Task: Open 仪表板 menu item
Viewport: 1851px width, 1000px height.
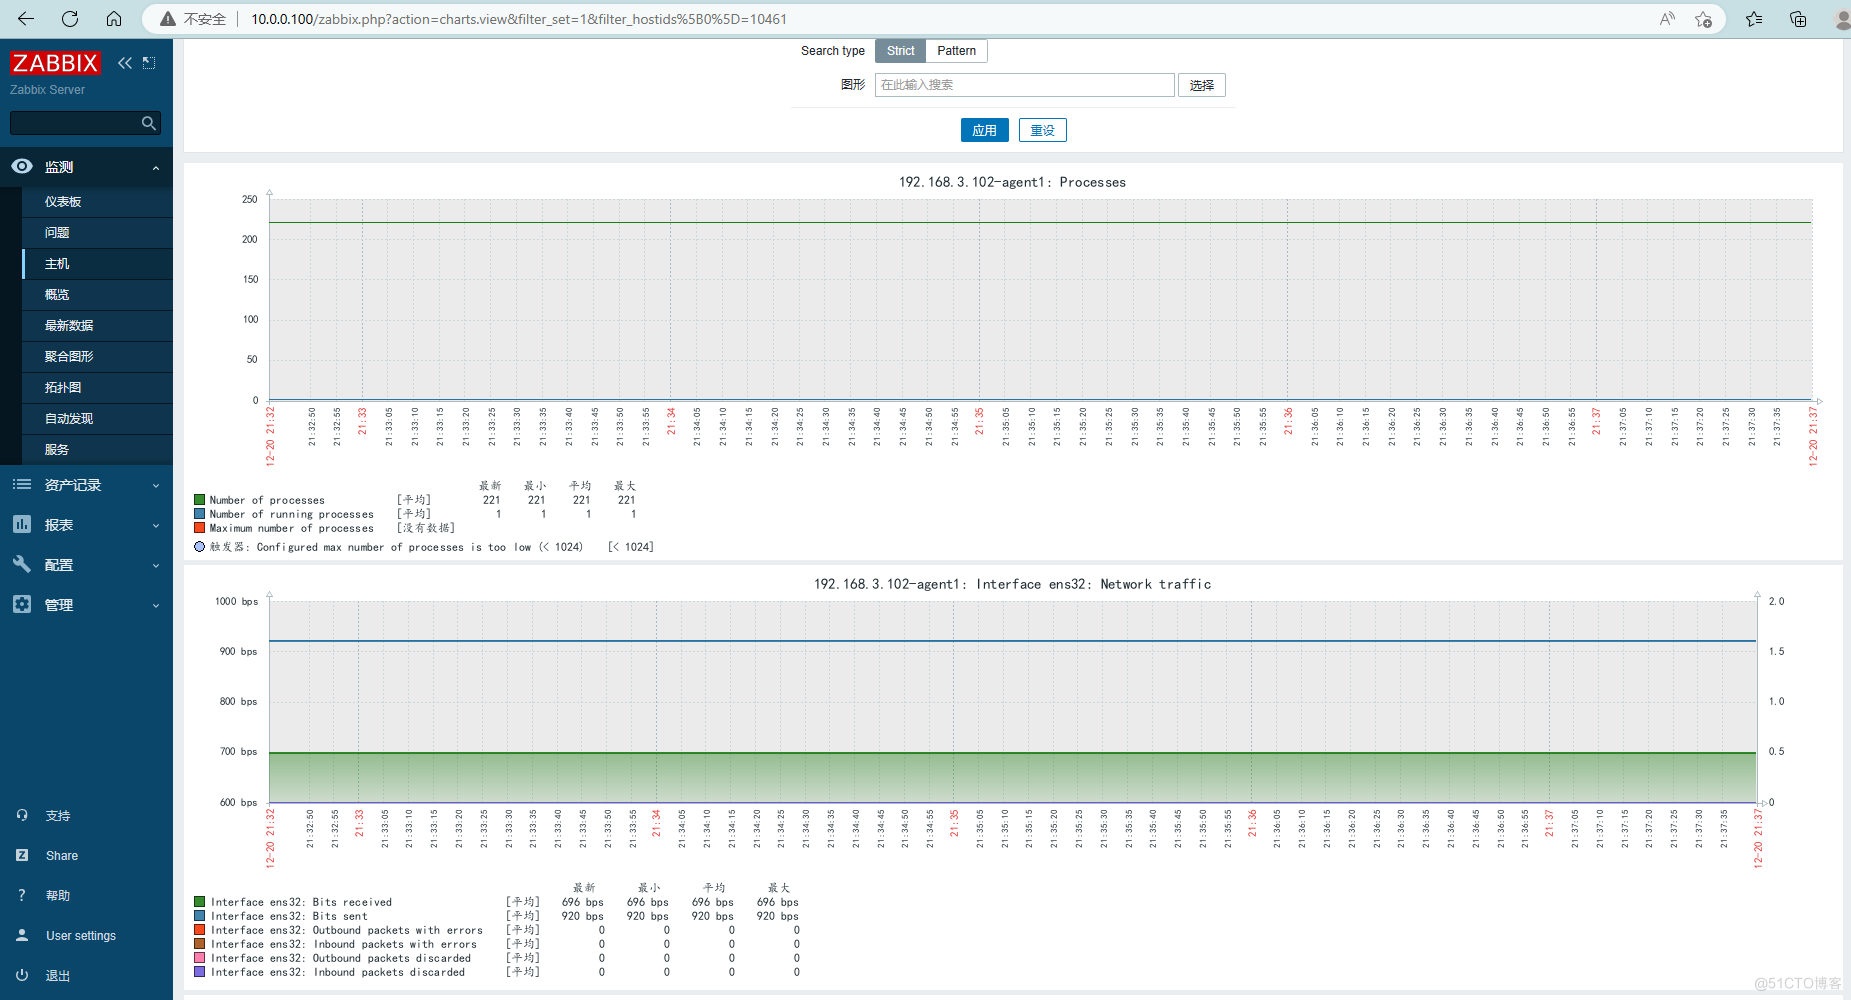Action: pos(97,202)
